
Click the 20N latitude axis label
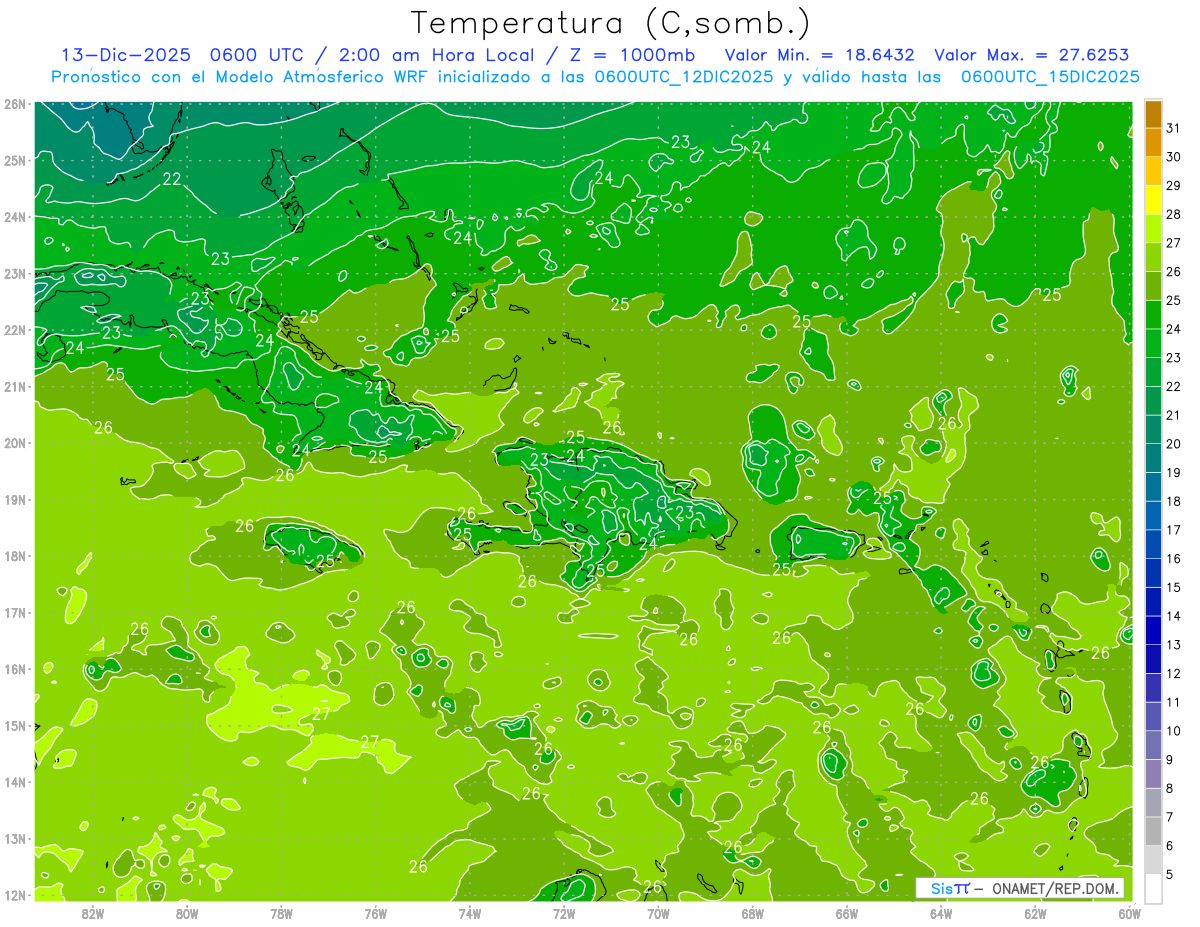15,443
